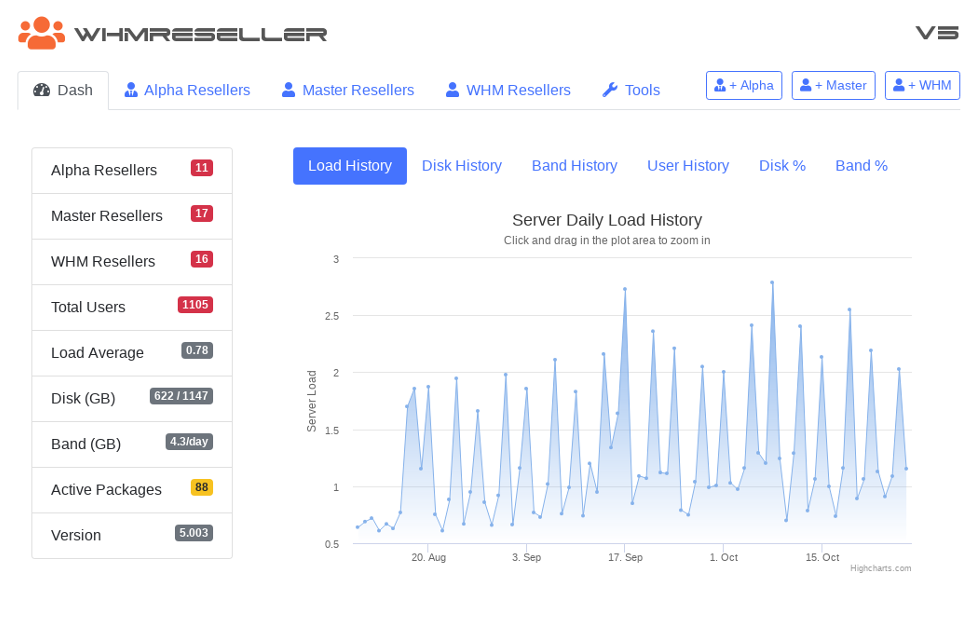Click the V5 version logo
The width and height of the screenshot is (980, 620).
pos(937,33)
